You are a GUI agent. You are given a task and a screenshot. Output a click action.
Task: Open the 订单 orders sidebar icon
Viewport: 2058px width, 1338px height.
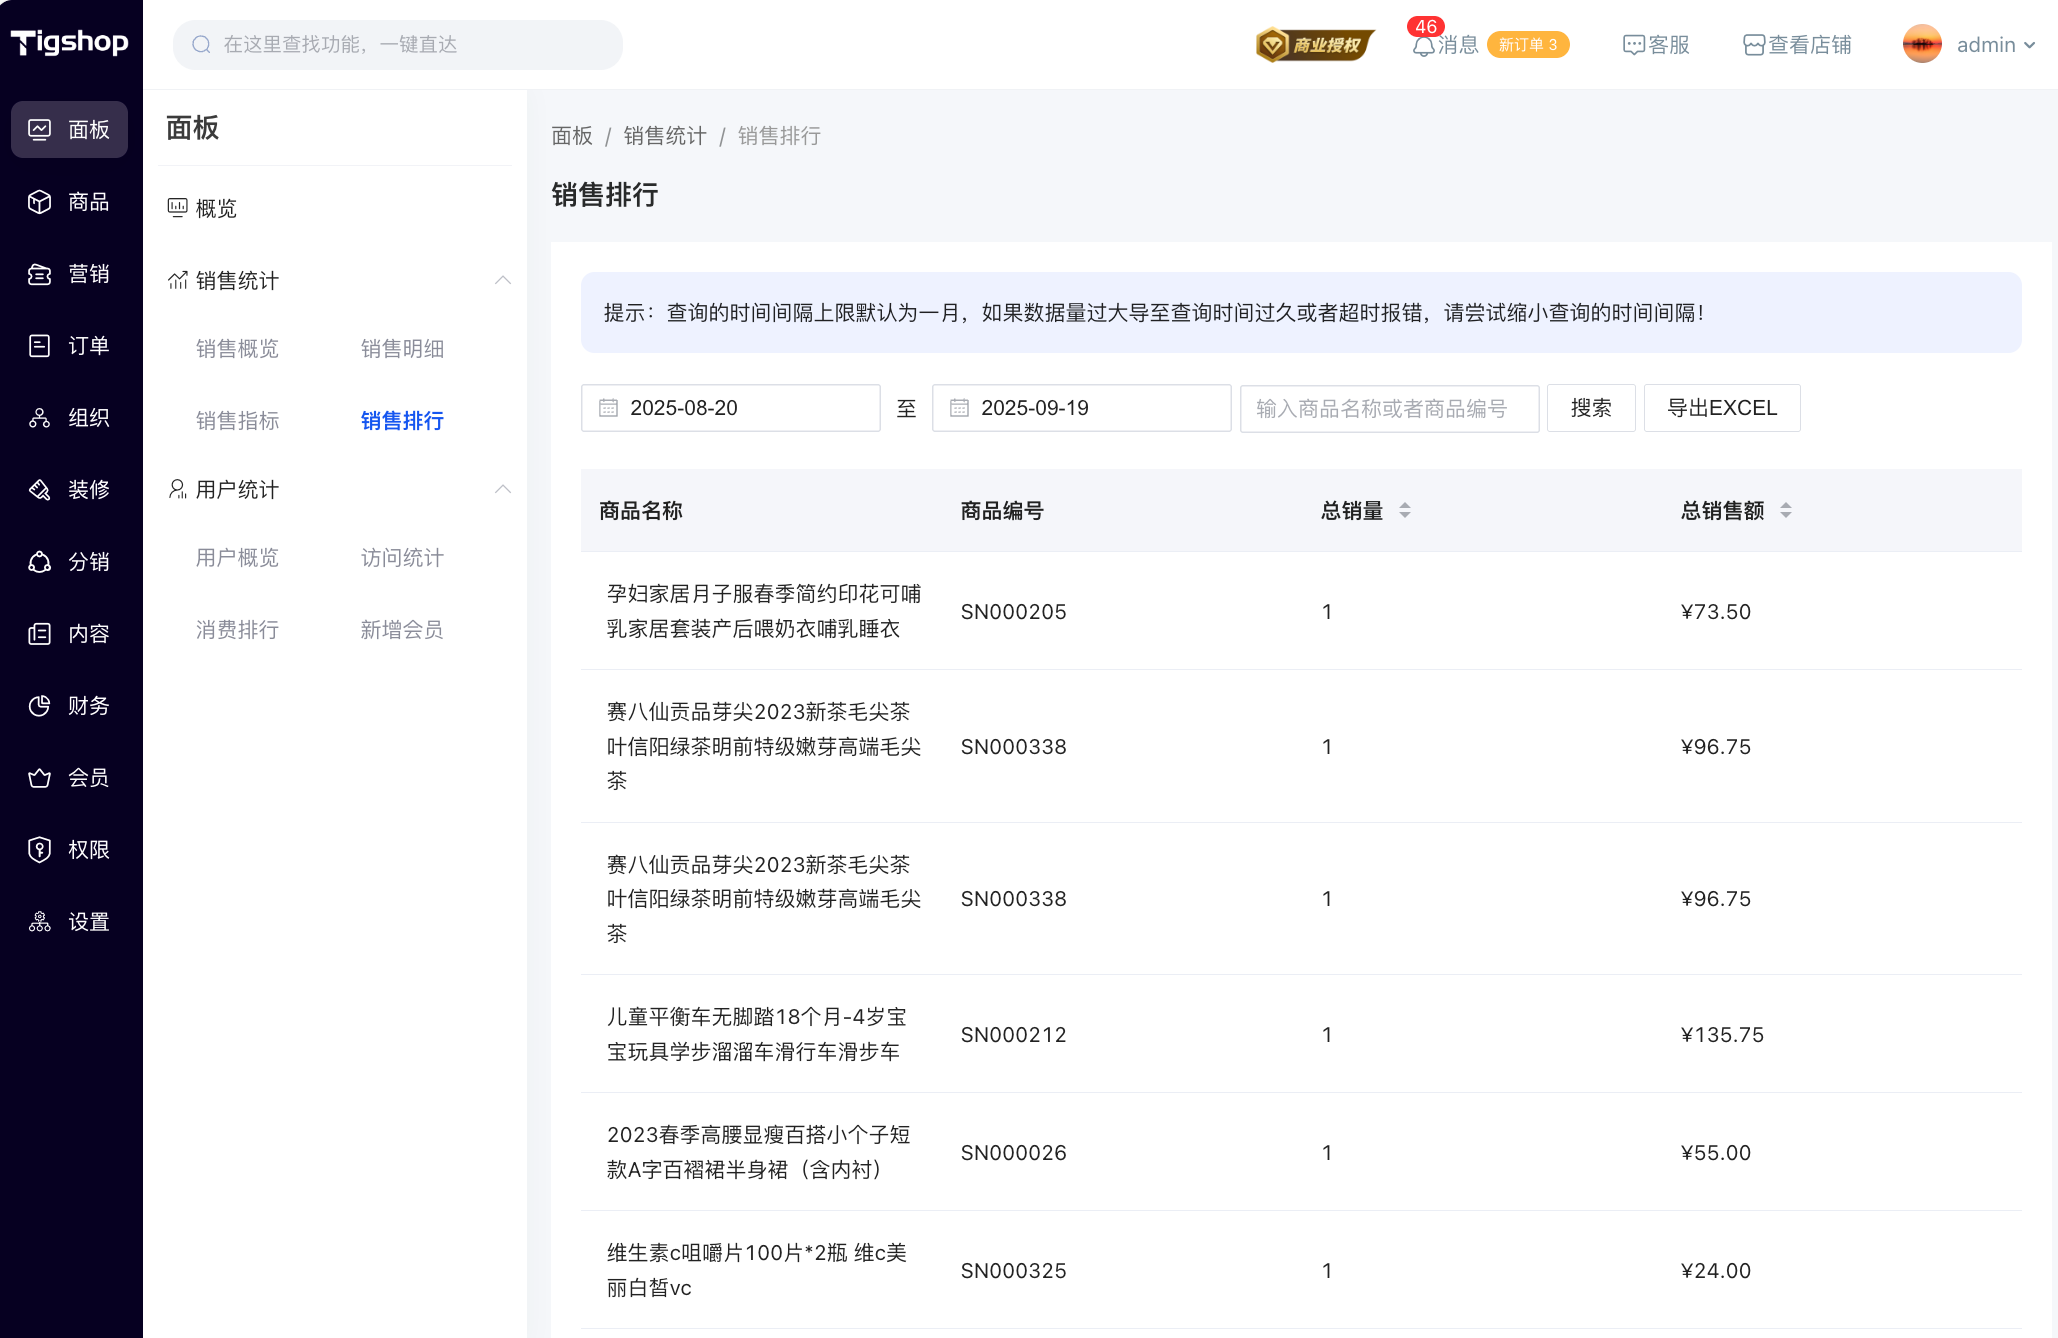40,346
